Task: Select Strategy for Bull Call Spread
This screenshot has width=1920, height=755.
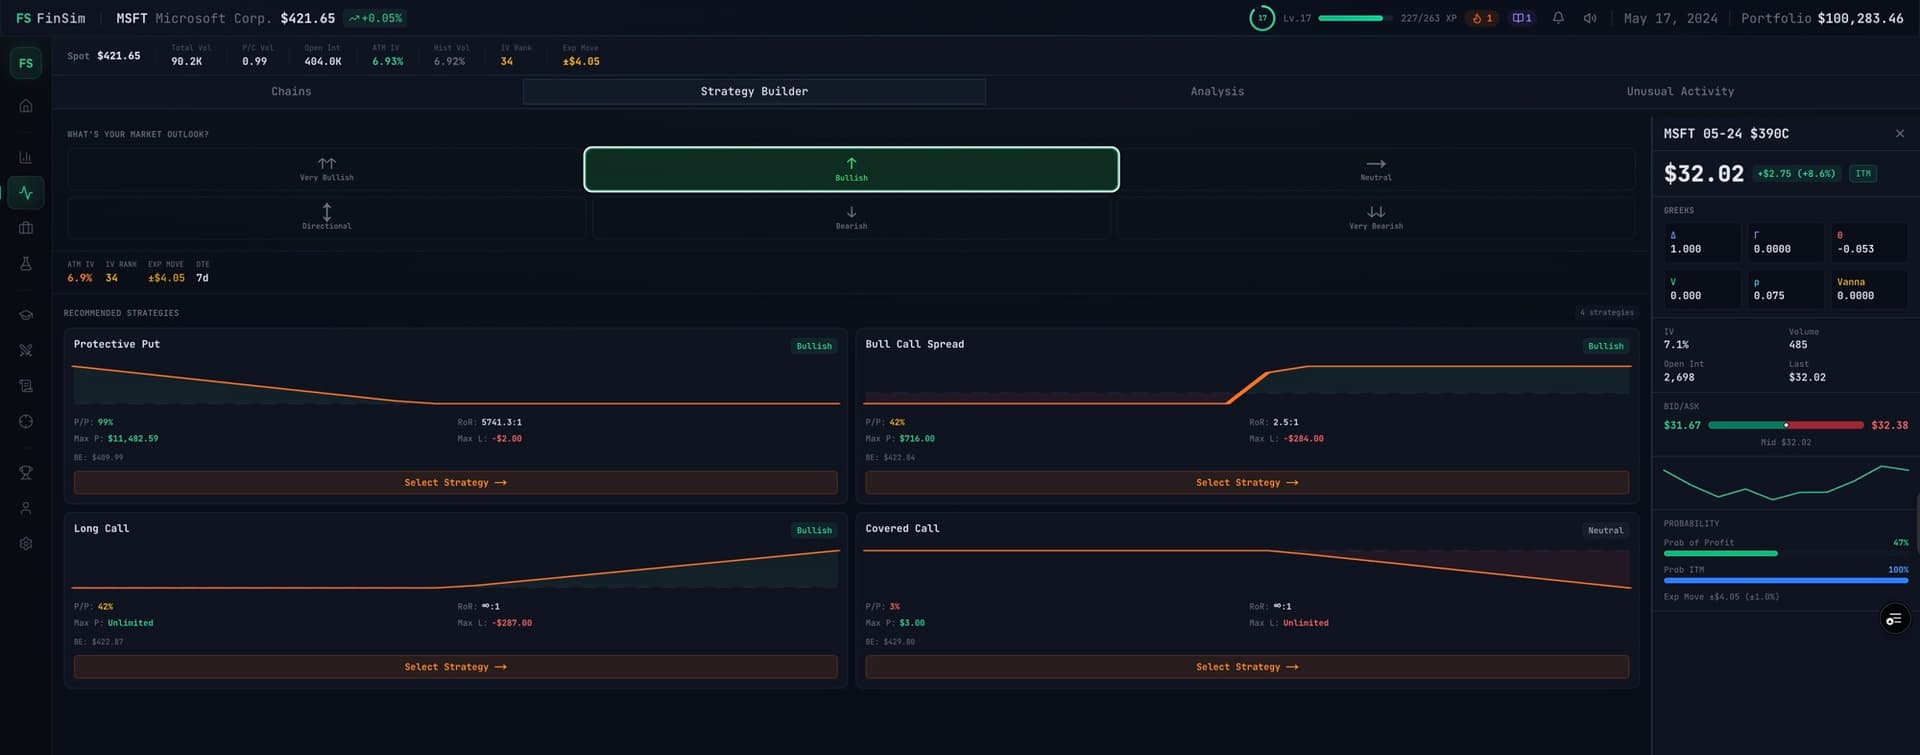Action: coord(1246,483)
